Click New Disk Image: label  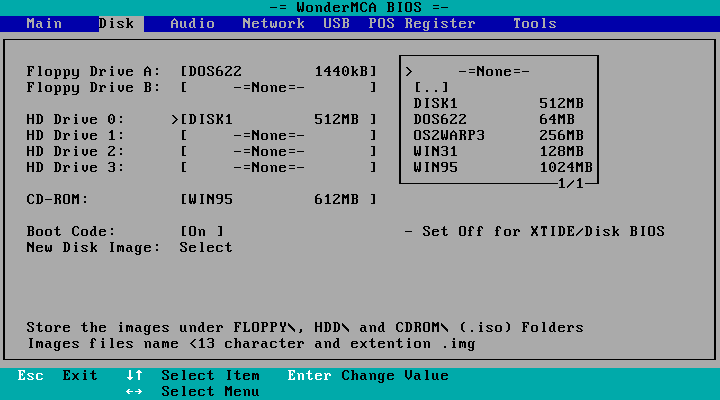point(93,248)
